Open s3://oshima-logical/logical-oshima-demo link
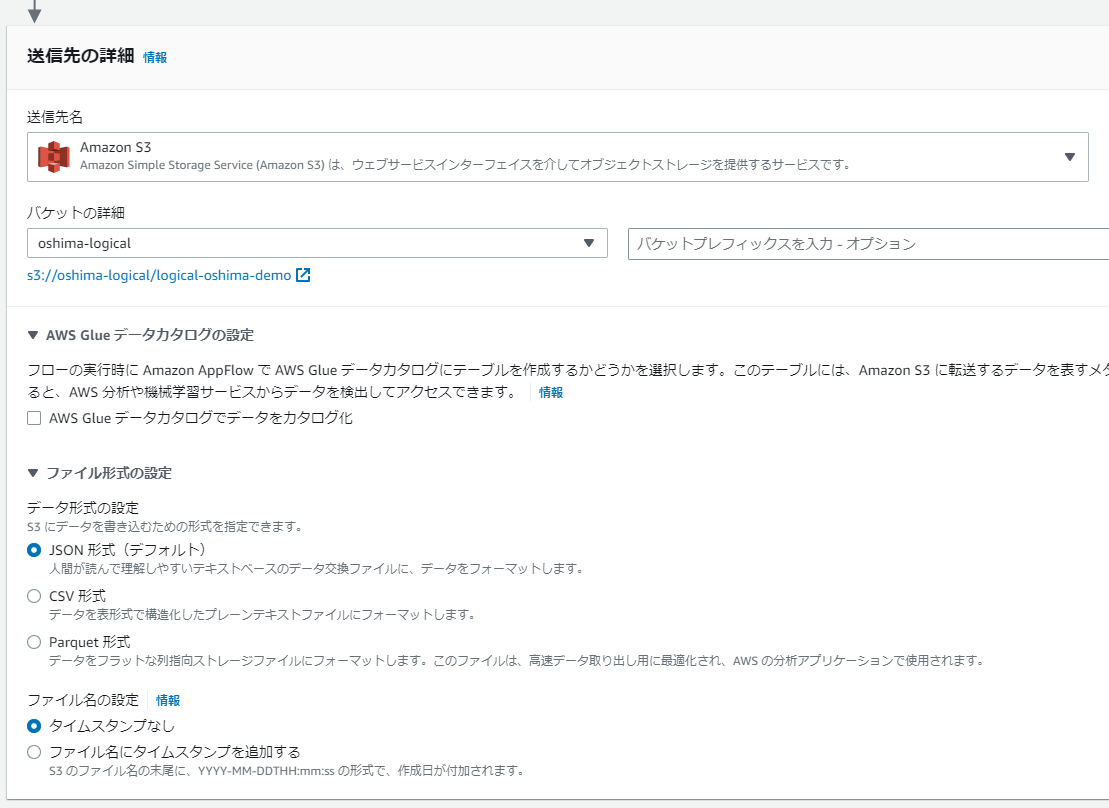The height and width of the screenshot is (808, 1109). [159, 275]
